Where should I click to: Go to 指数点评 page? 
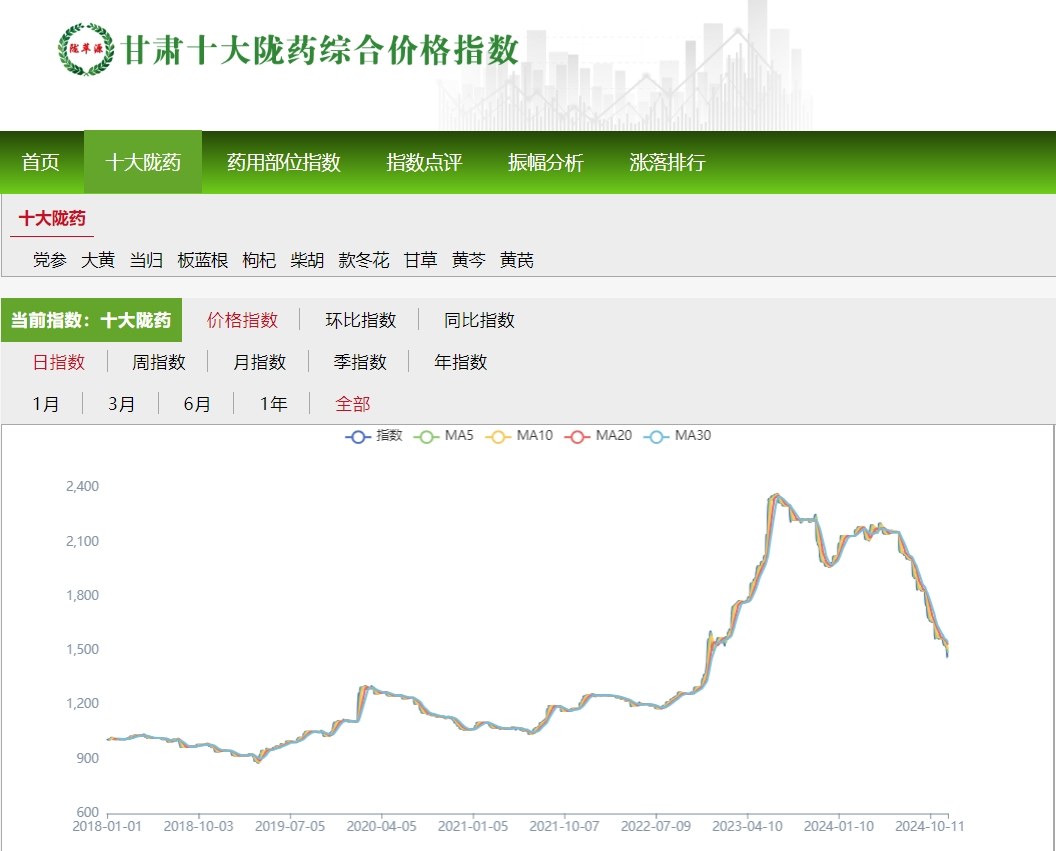[424, 162]
